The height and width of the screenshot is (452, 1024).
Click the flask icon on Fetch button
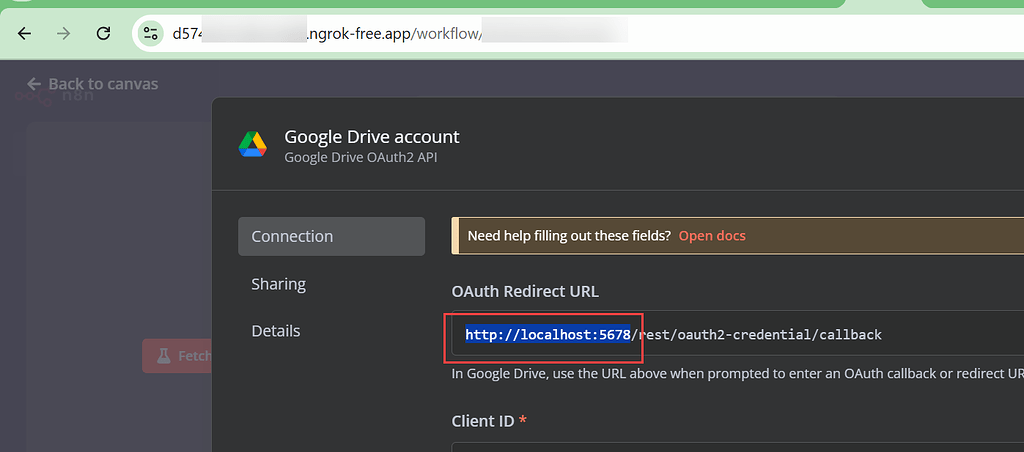click(163, 355)
